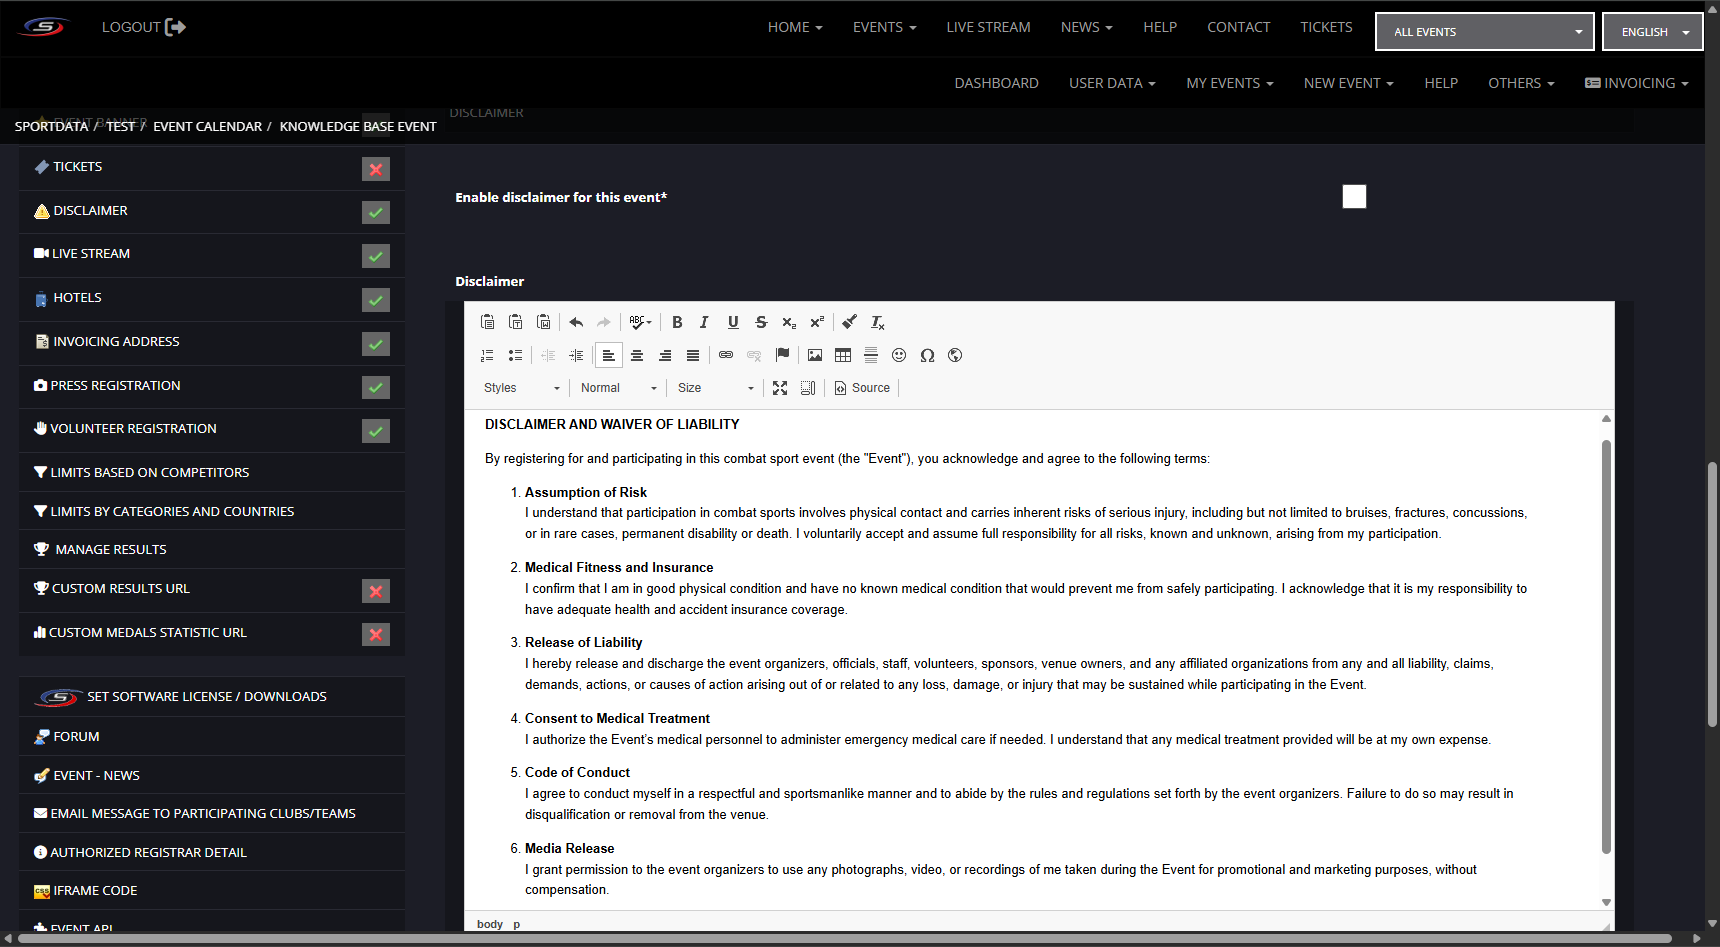Image resolution: width=1720 pixels, height=947 pixels.
Task: Align text to the left
Action: point(608,355)
